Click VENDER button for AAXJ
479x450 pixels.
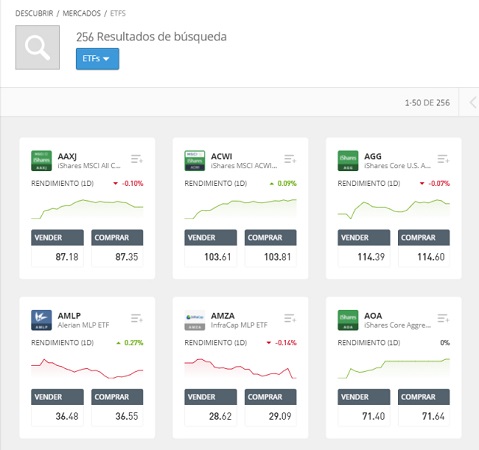coord(57,238)
